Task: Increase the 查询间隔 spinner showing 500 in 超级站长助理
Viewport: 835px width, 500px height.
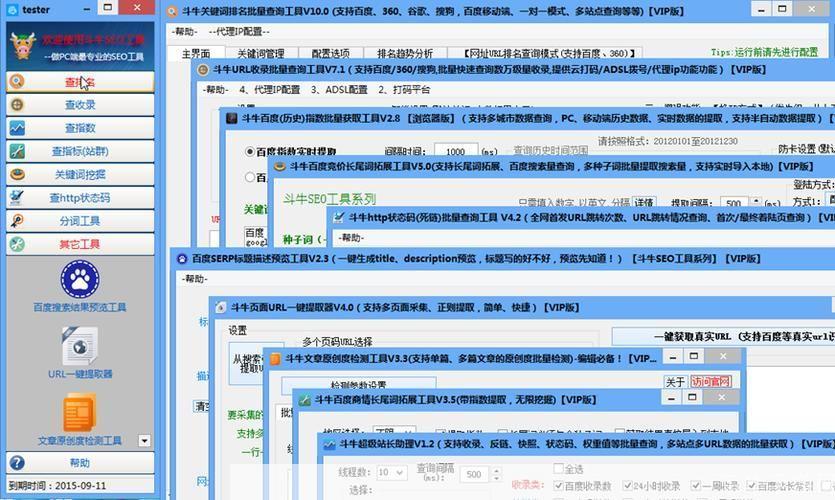Action: (x=496, y=470)
